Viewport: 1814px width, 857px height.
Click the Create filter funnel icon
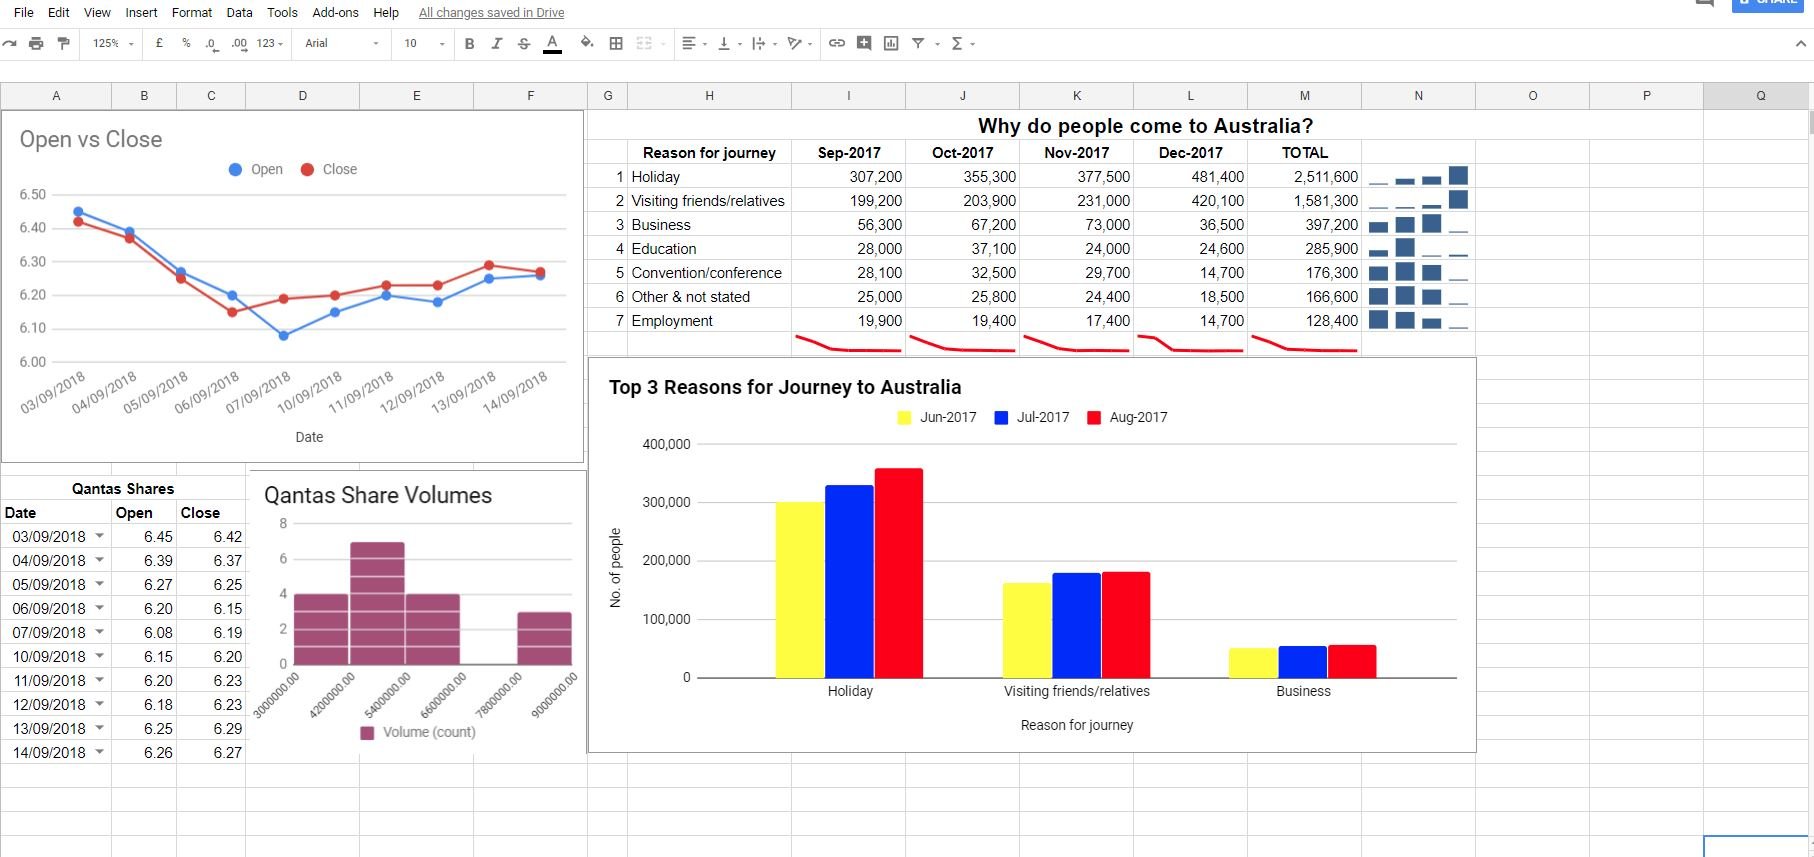918,43
